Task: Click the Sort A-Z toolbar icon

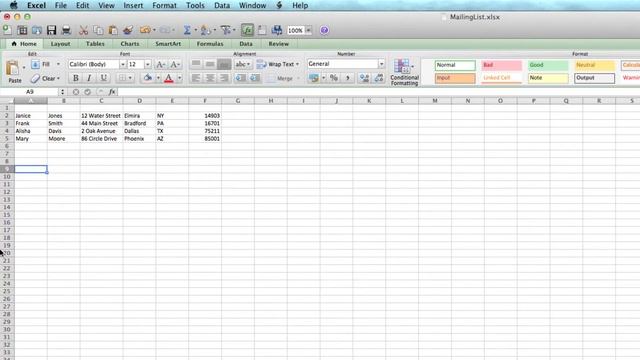Action: (206, 30)
